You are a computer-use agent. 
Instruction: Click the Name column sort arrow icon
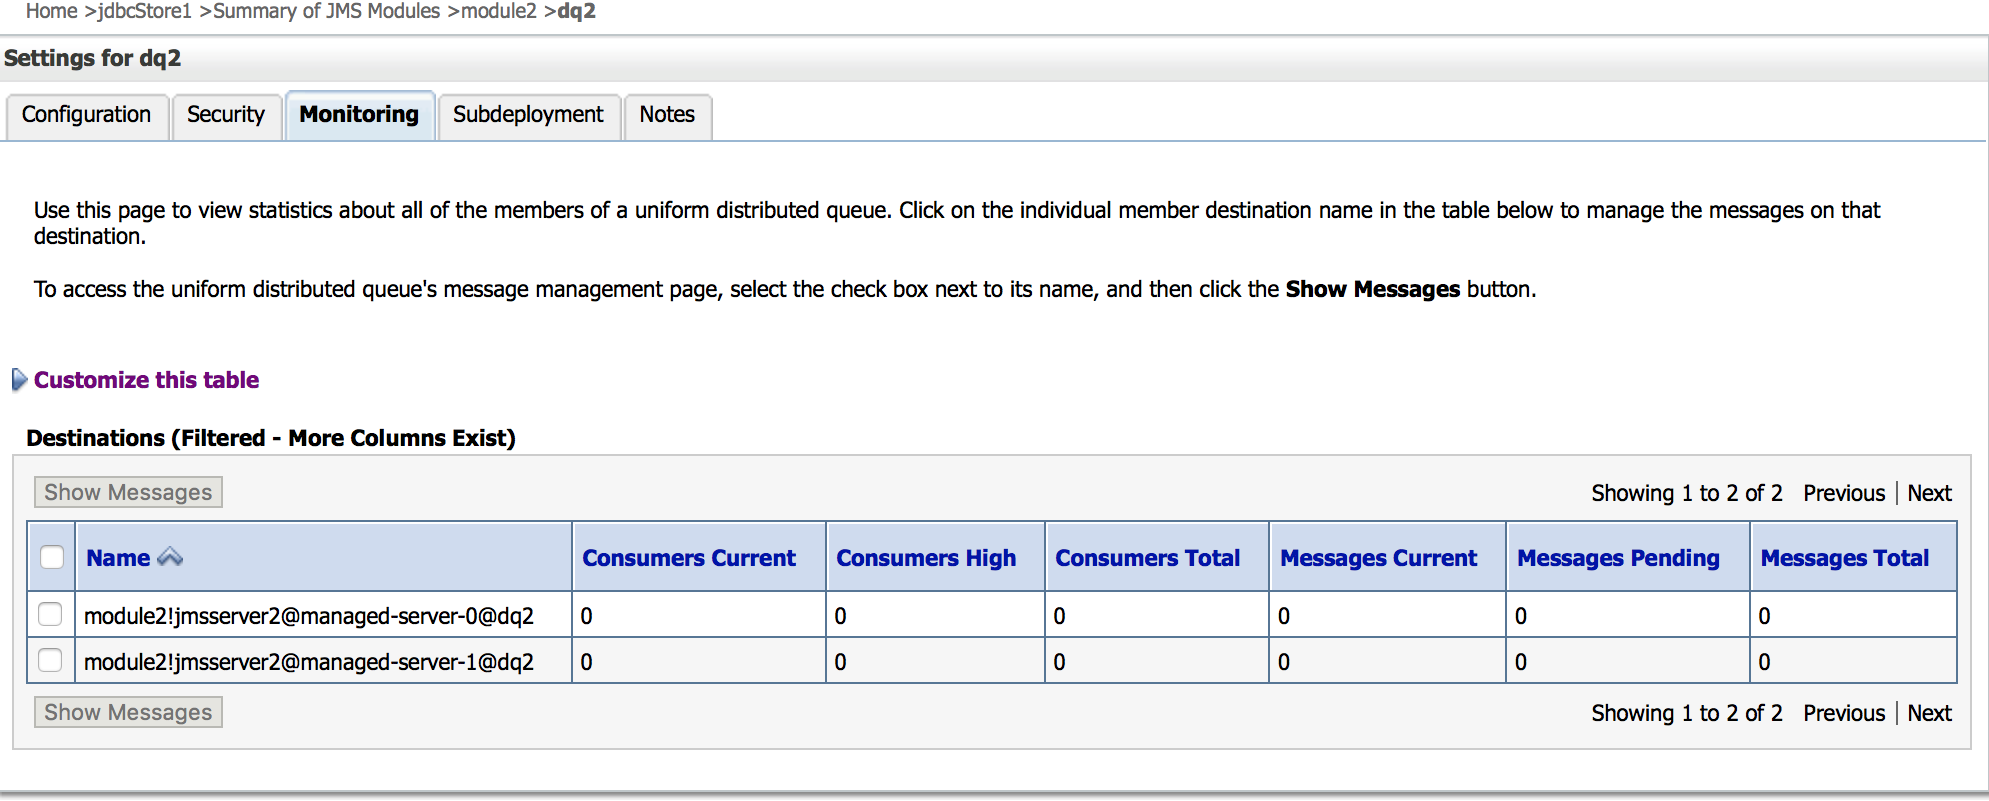171,557
